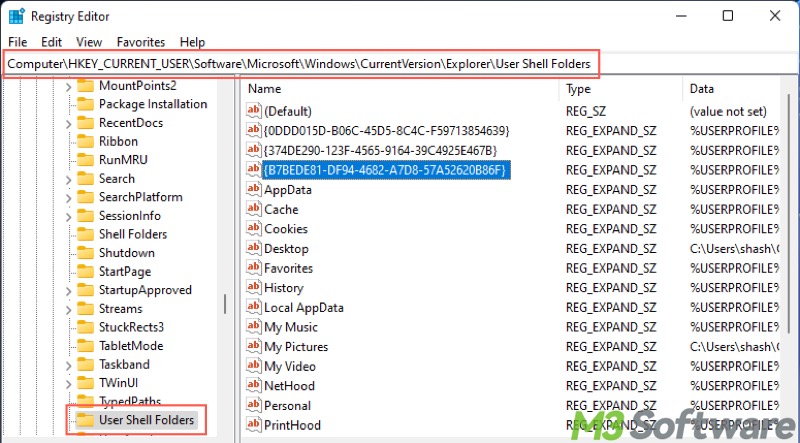
Task: Expand the StartupApproved key
Action: [68, 291]
